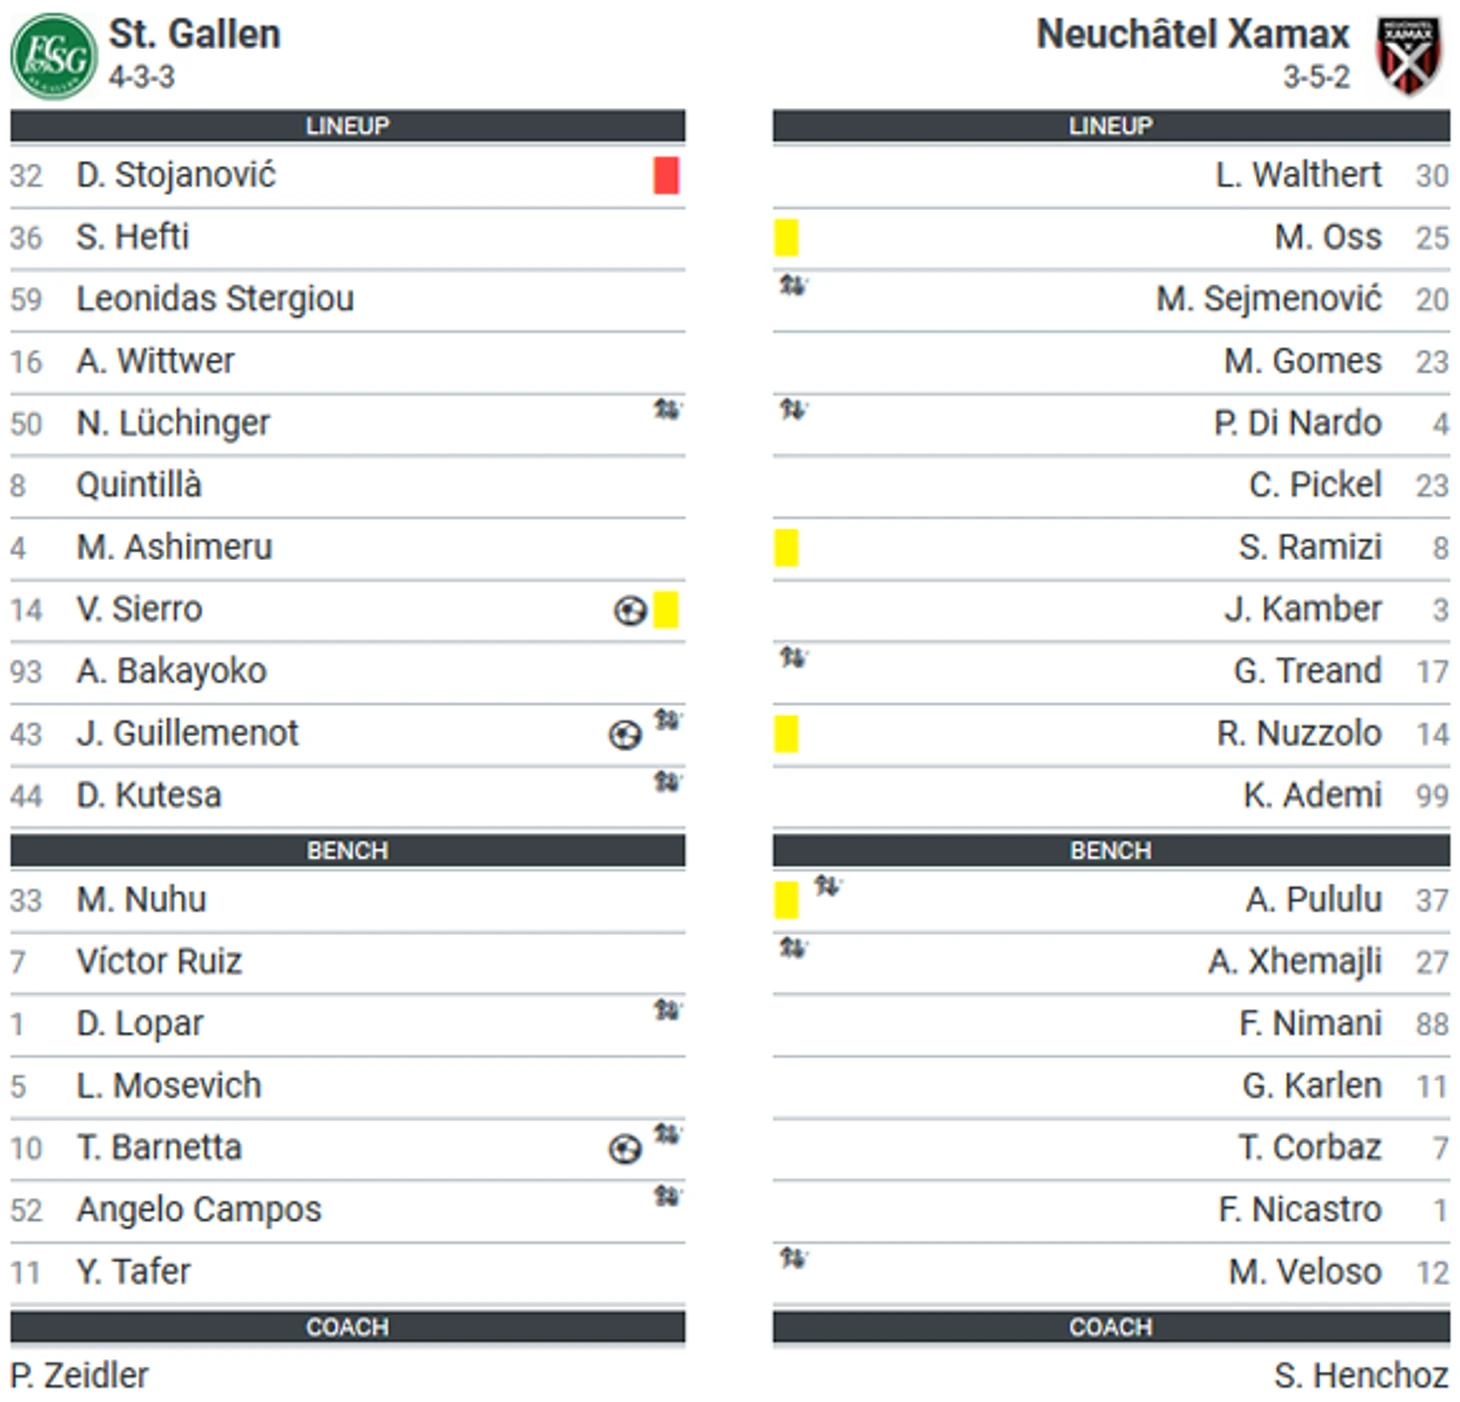This screenshot has width=1460, height=1402.
Task: Click the St. Gallen team name heading
Action: coord(195,34)
